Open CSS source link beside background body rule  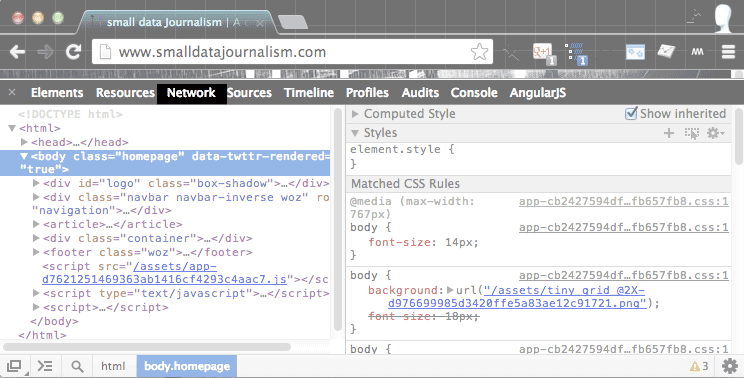623,275
